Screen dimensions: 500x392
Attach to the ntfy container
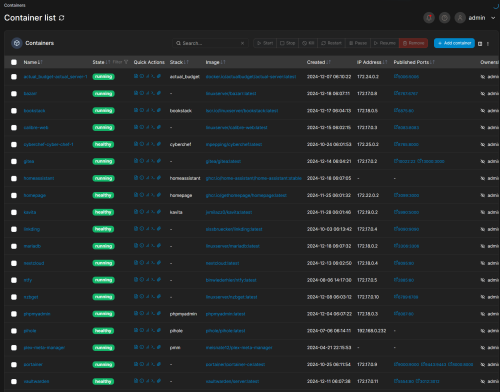tap(159, 280)
